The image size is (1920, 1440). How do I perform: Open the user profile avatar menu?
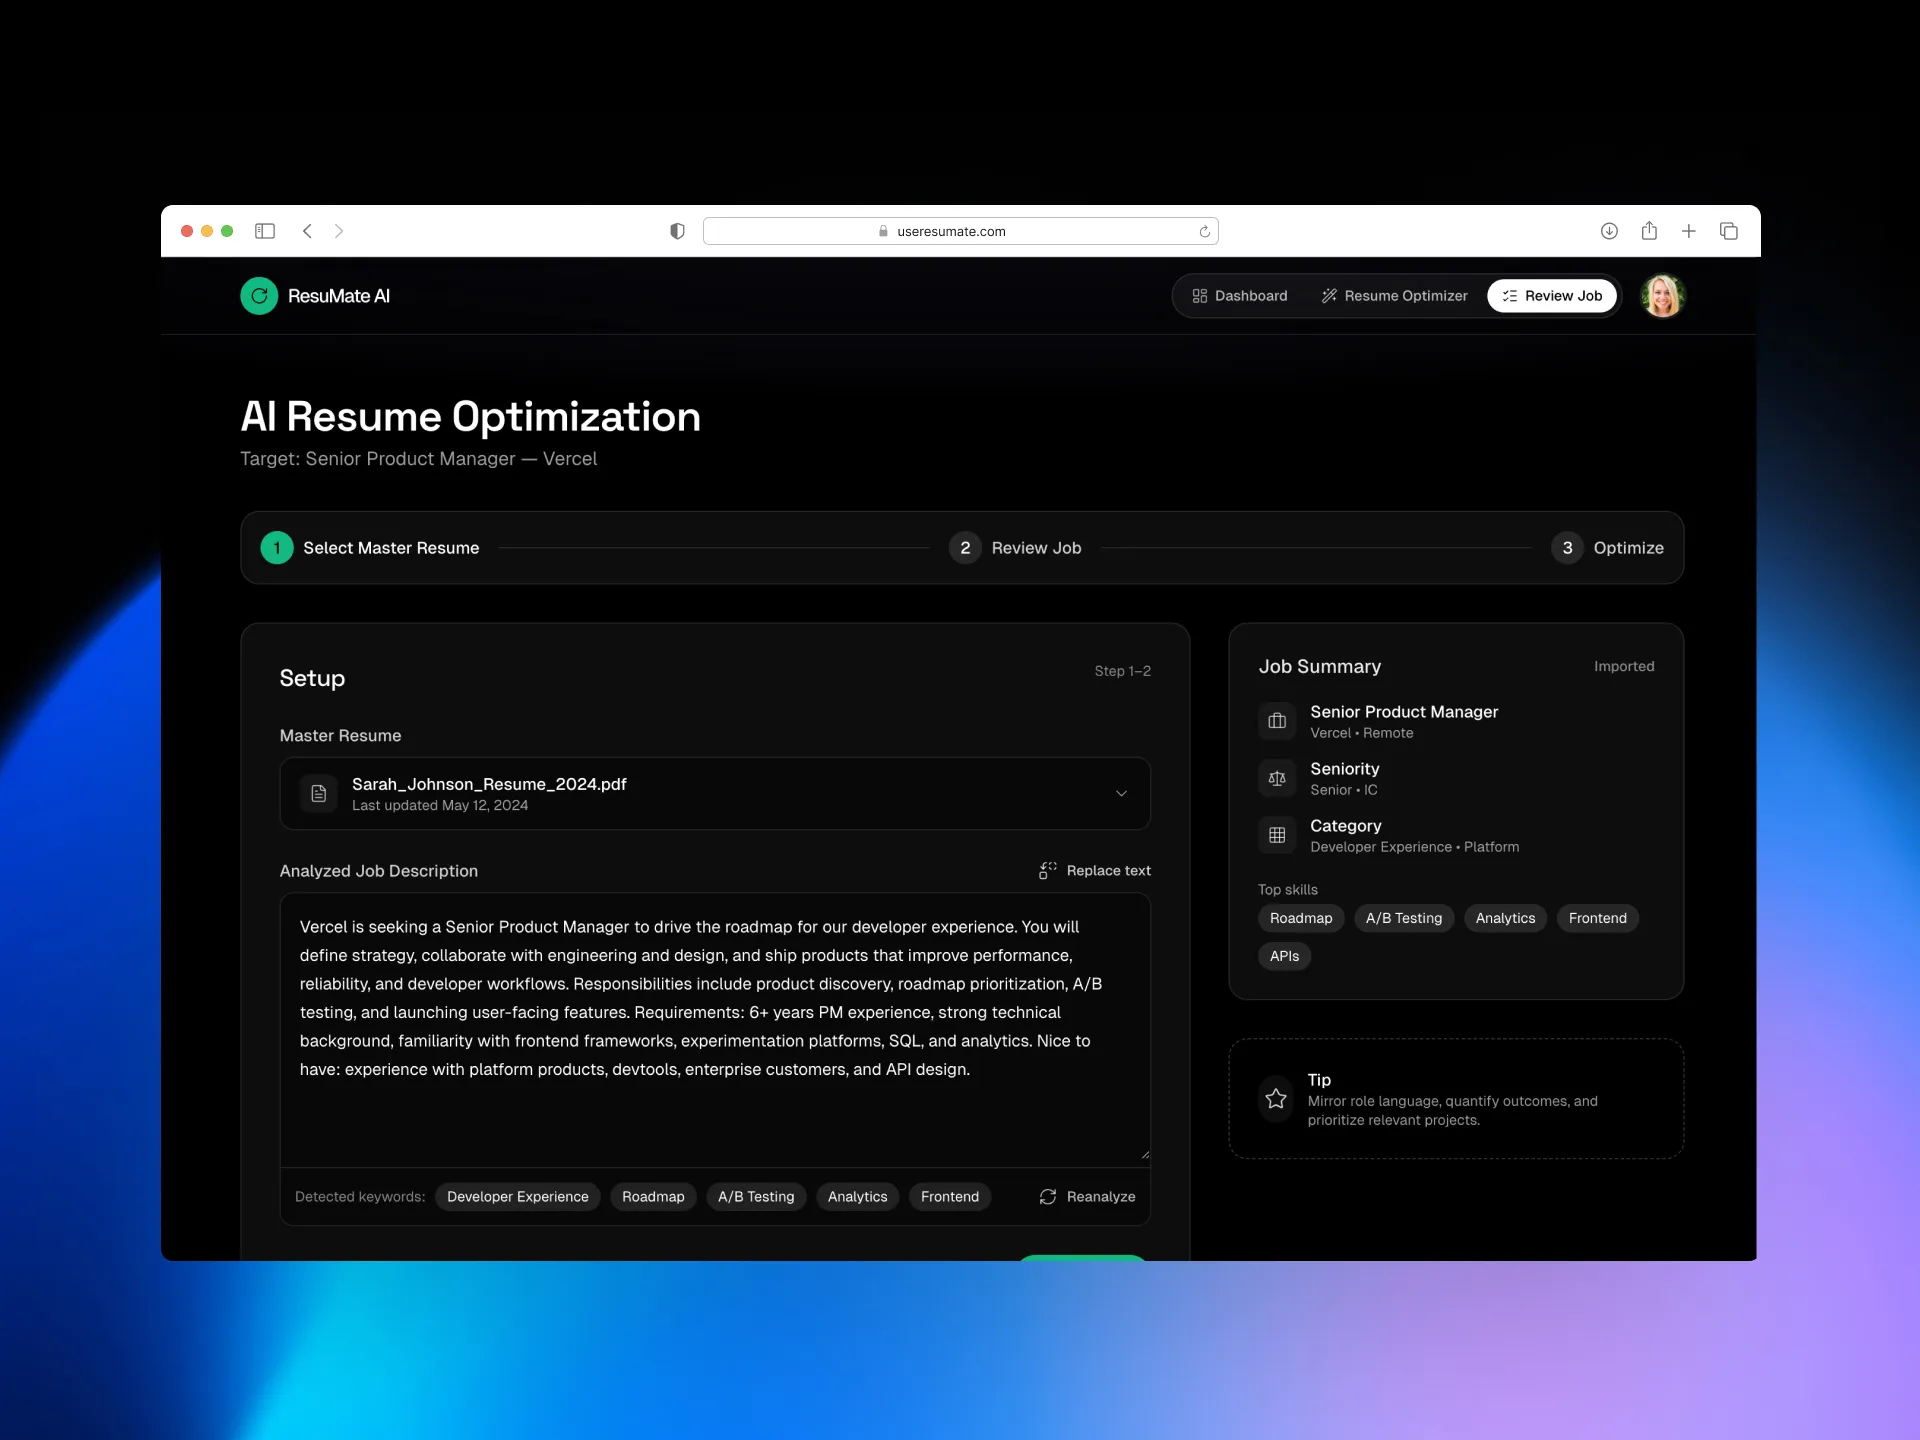[1663, 296]
